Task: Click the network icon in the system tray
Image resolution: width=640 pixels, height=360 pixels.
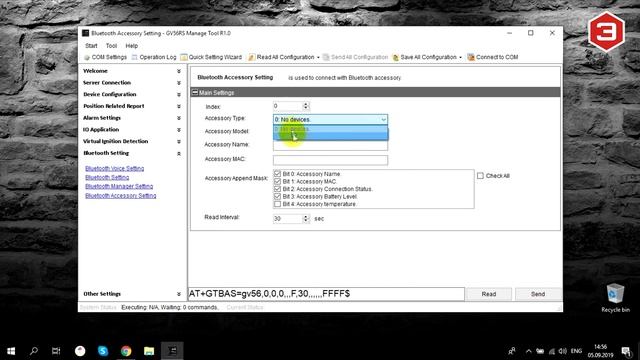Action: [552, 351]
